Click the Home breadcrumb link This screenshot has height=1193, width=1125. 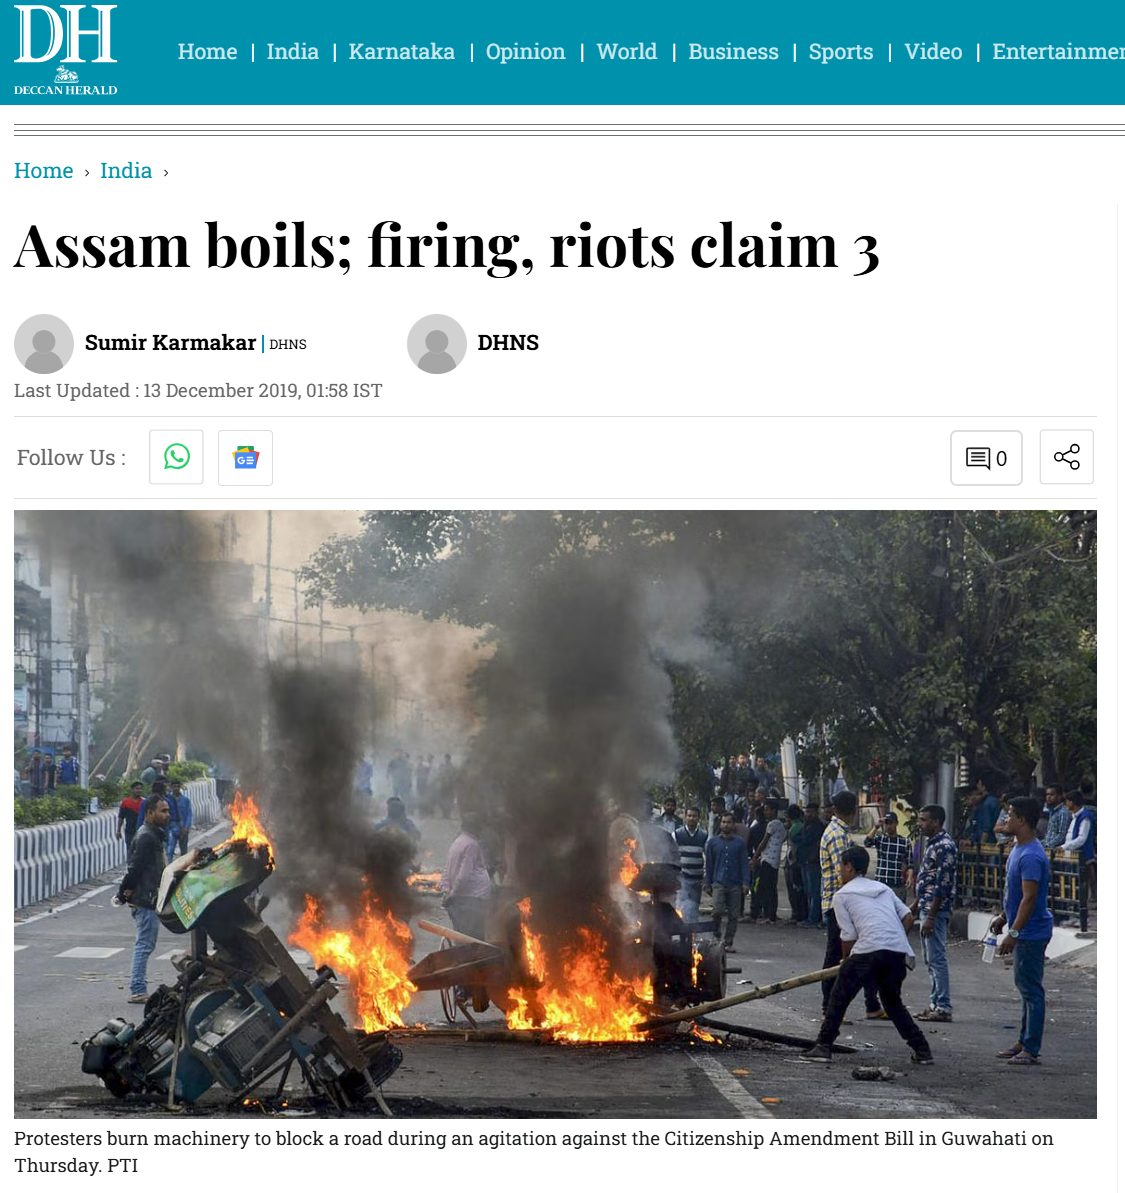pos(43,170)
